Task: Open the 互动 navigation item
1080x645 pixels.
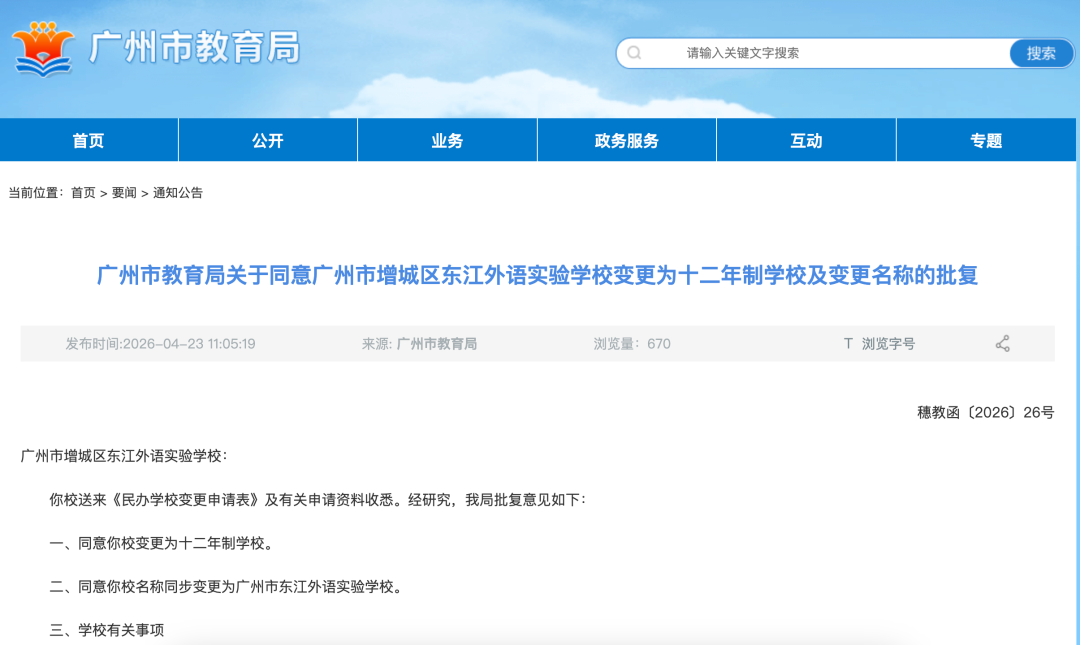Action: (806, 141)
